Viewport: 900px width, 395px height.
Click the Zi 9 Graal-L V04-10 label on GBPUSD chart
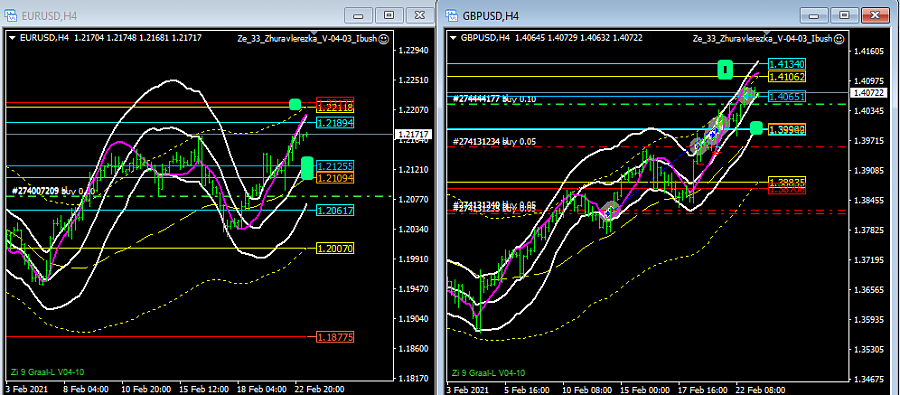pos(488,373)
